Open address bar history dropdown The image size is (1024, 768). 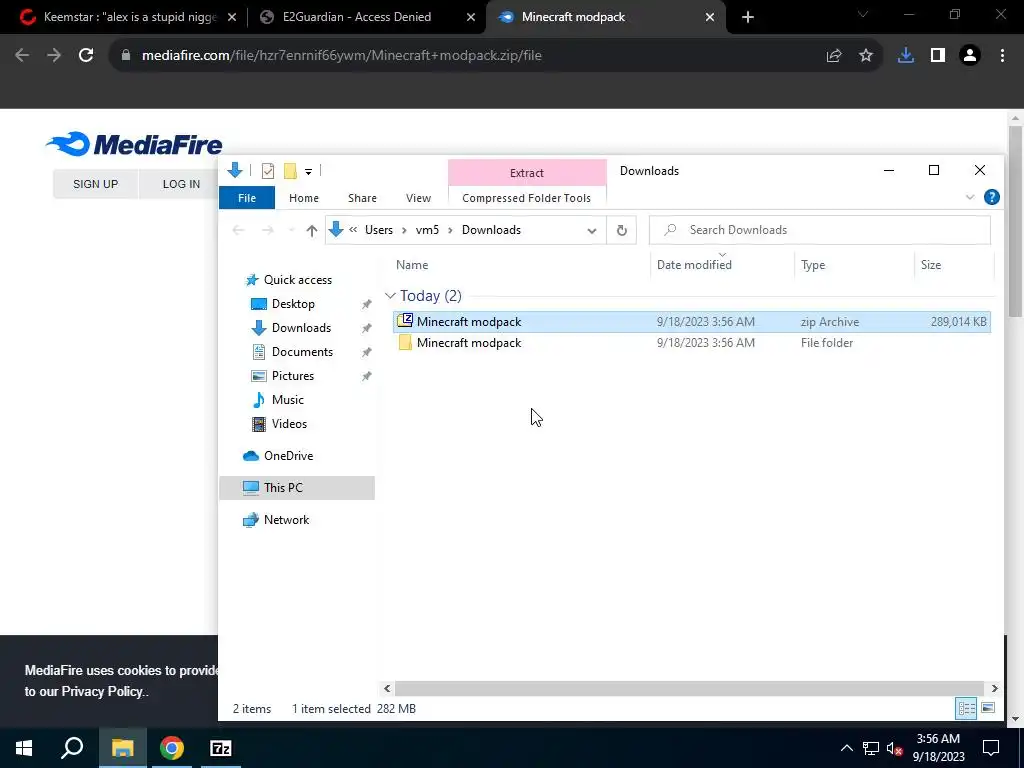(592, 231)
